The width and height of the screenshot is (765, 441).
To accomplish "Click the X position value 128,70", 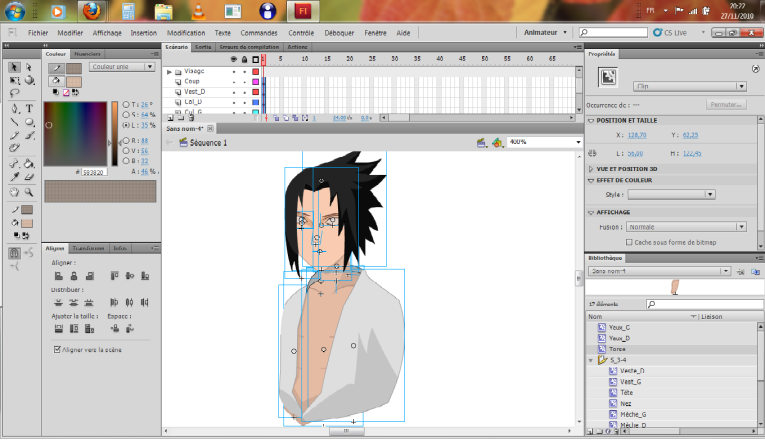I will point(637,135).
